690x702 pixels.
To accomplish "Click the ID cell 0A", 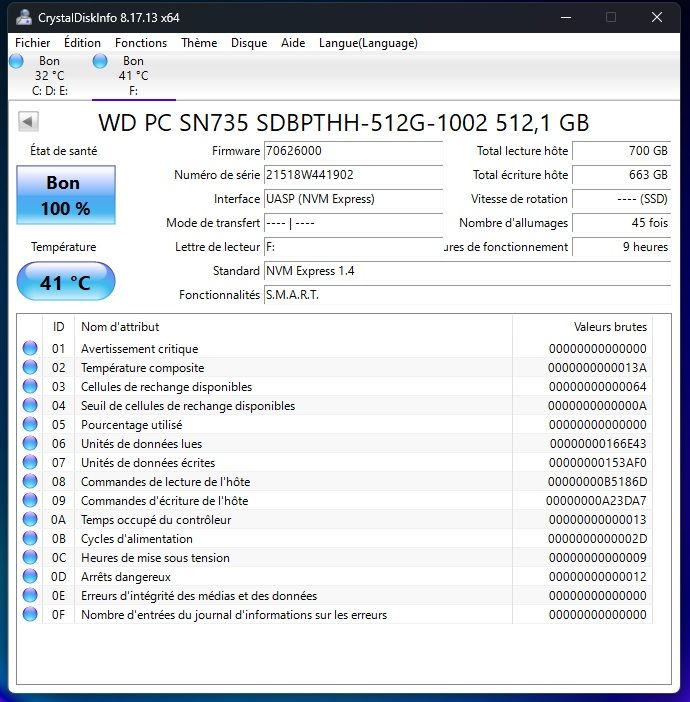I will (x=58, y=520).
